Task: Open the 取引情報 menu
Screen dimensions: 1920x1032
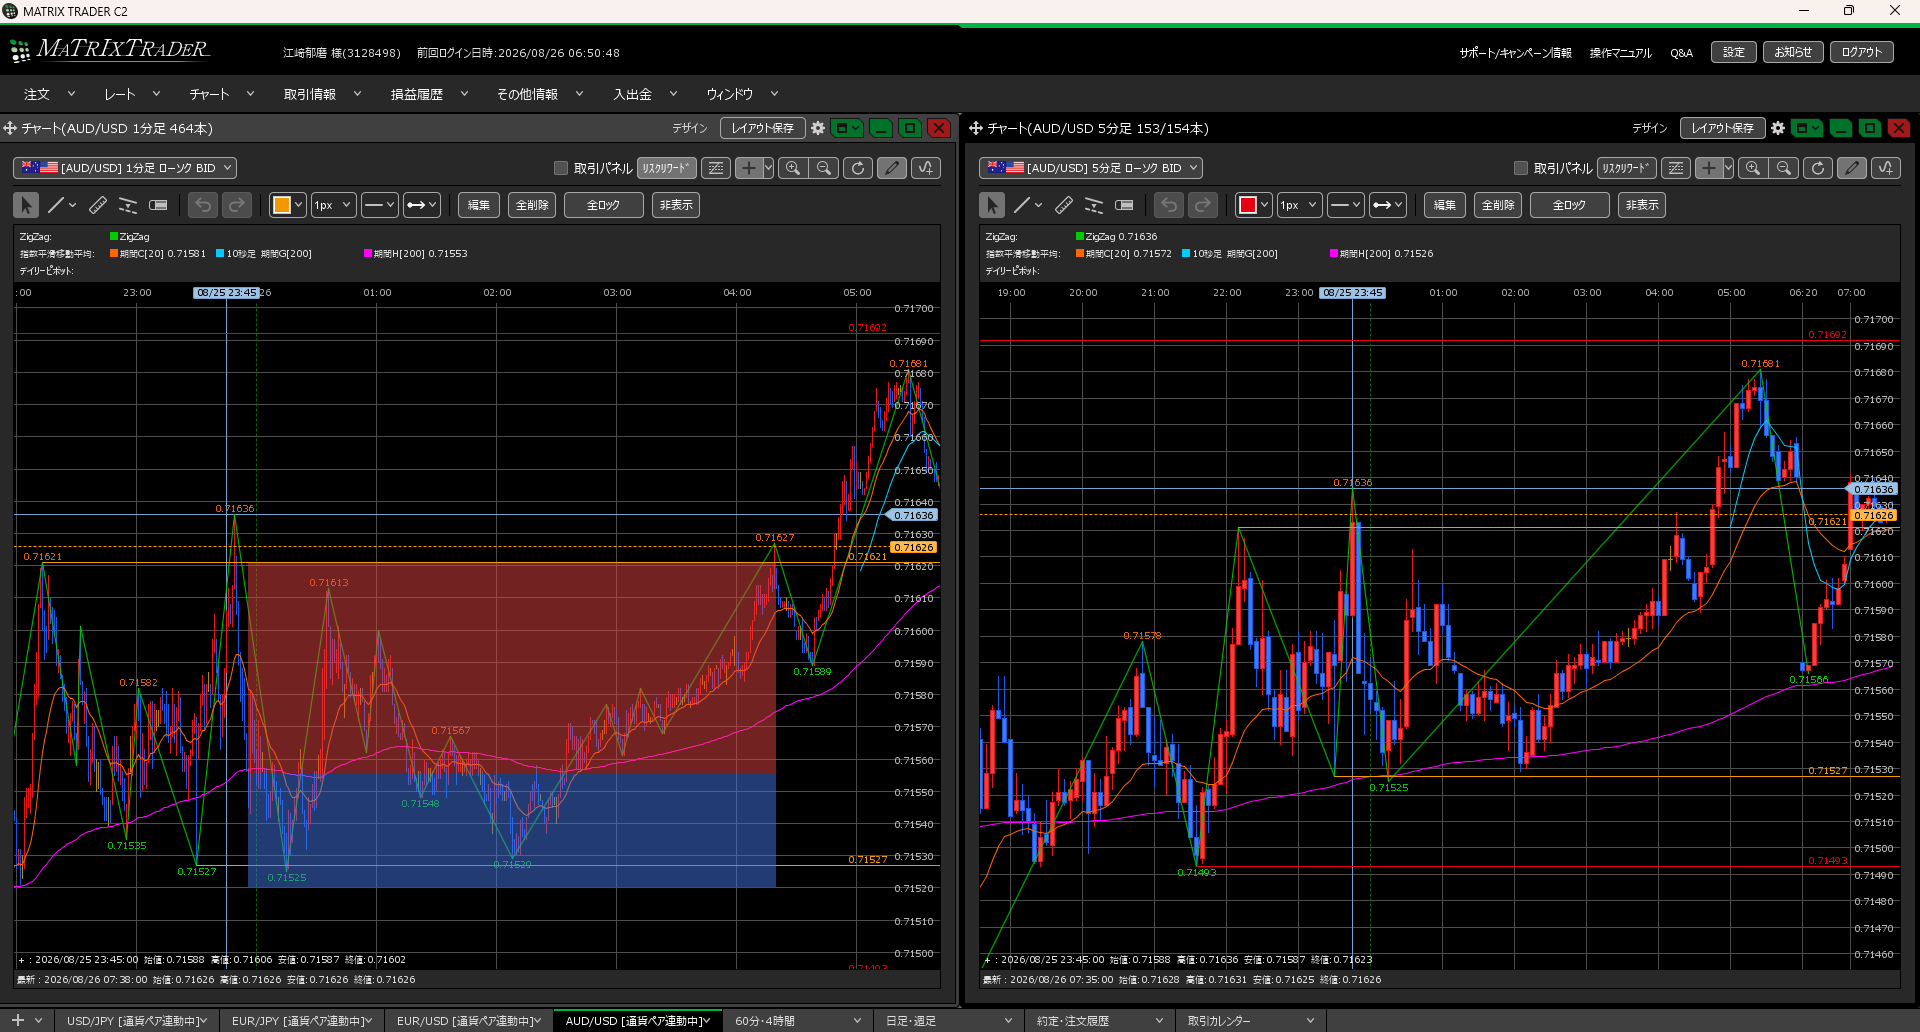Action: [321, 94]
